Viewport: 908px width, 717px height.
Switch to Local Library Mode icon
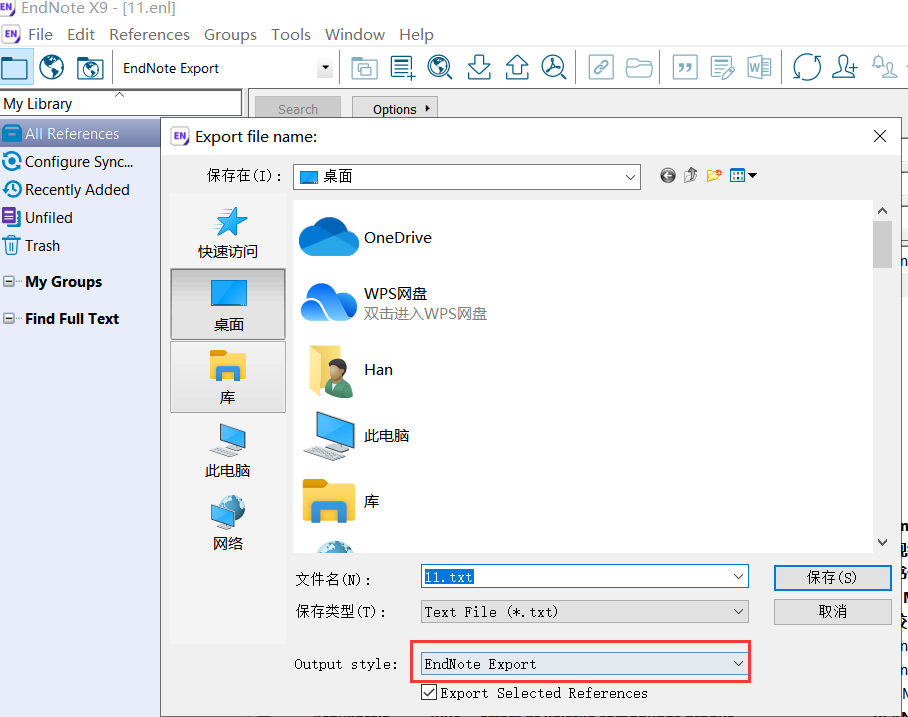(x=14, y=68)
